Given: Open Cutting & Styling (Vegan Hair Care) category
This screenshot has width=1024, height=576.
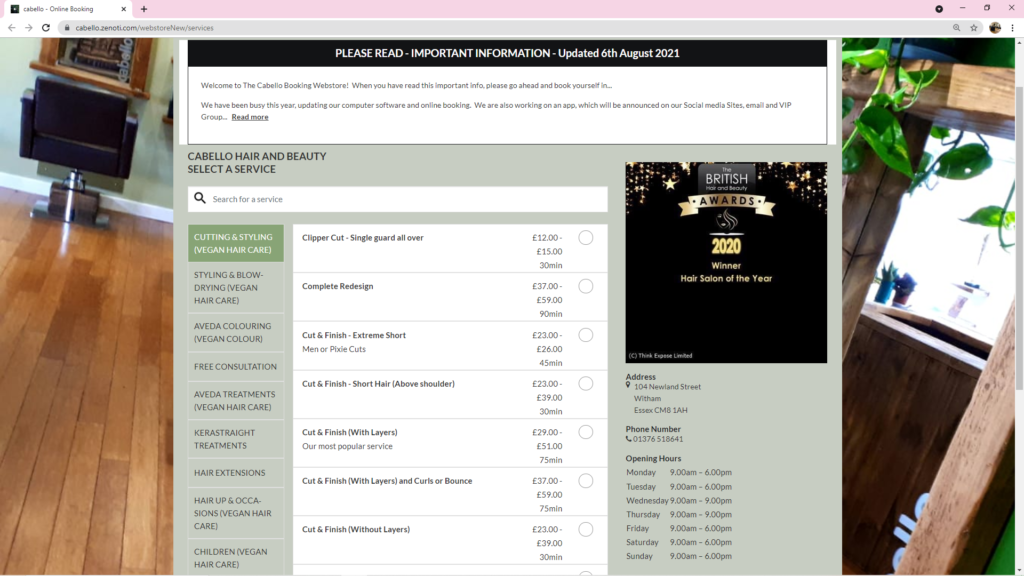Looking at the screenshot, I should (236, 243).
